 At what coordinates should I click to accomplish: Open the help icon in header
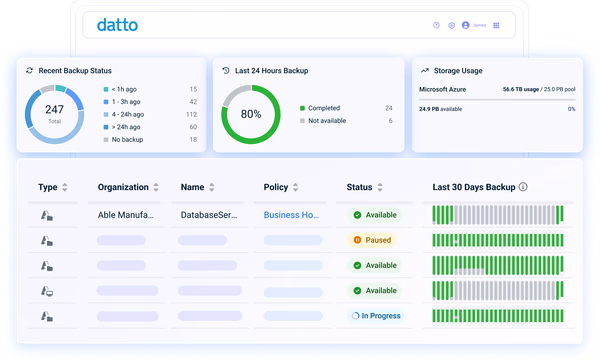pos(436,25)
